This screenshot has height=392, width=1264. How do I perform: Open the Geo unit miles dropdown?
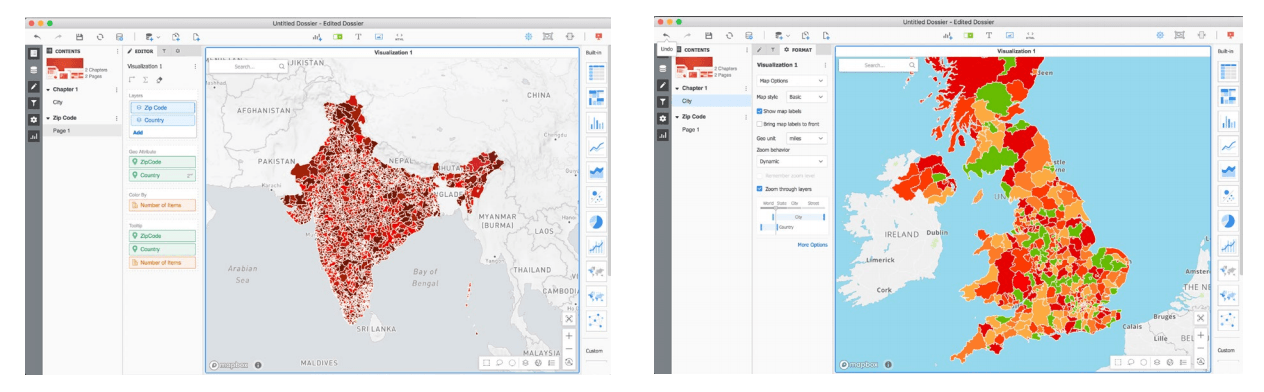[807, 138]
